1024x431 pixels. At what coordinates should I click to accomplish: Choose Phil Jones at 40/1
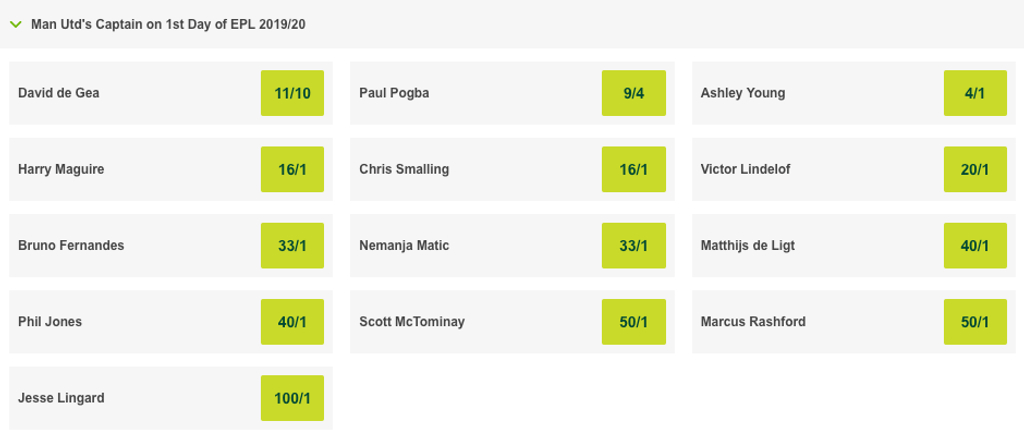(x=292, y=322)
